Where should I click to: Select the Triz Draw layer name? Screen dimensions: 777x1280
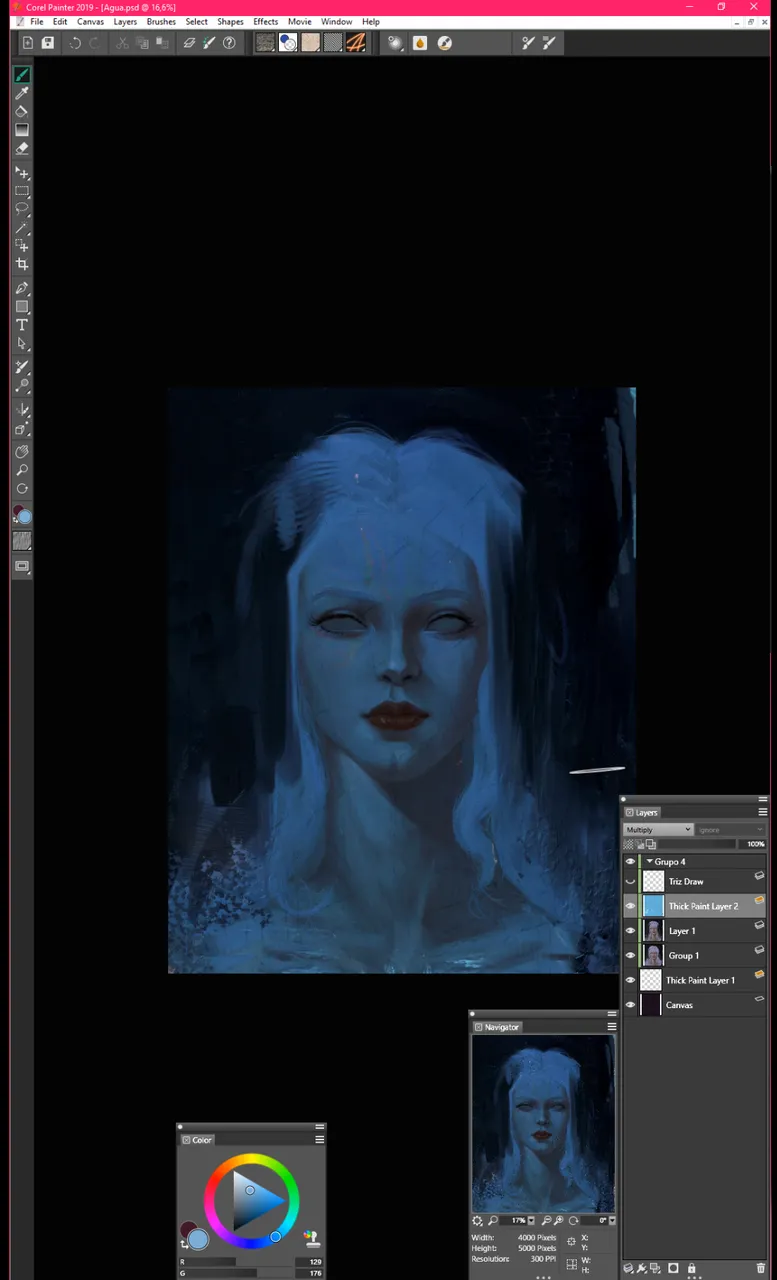(686, 882)
